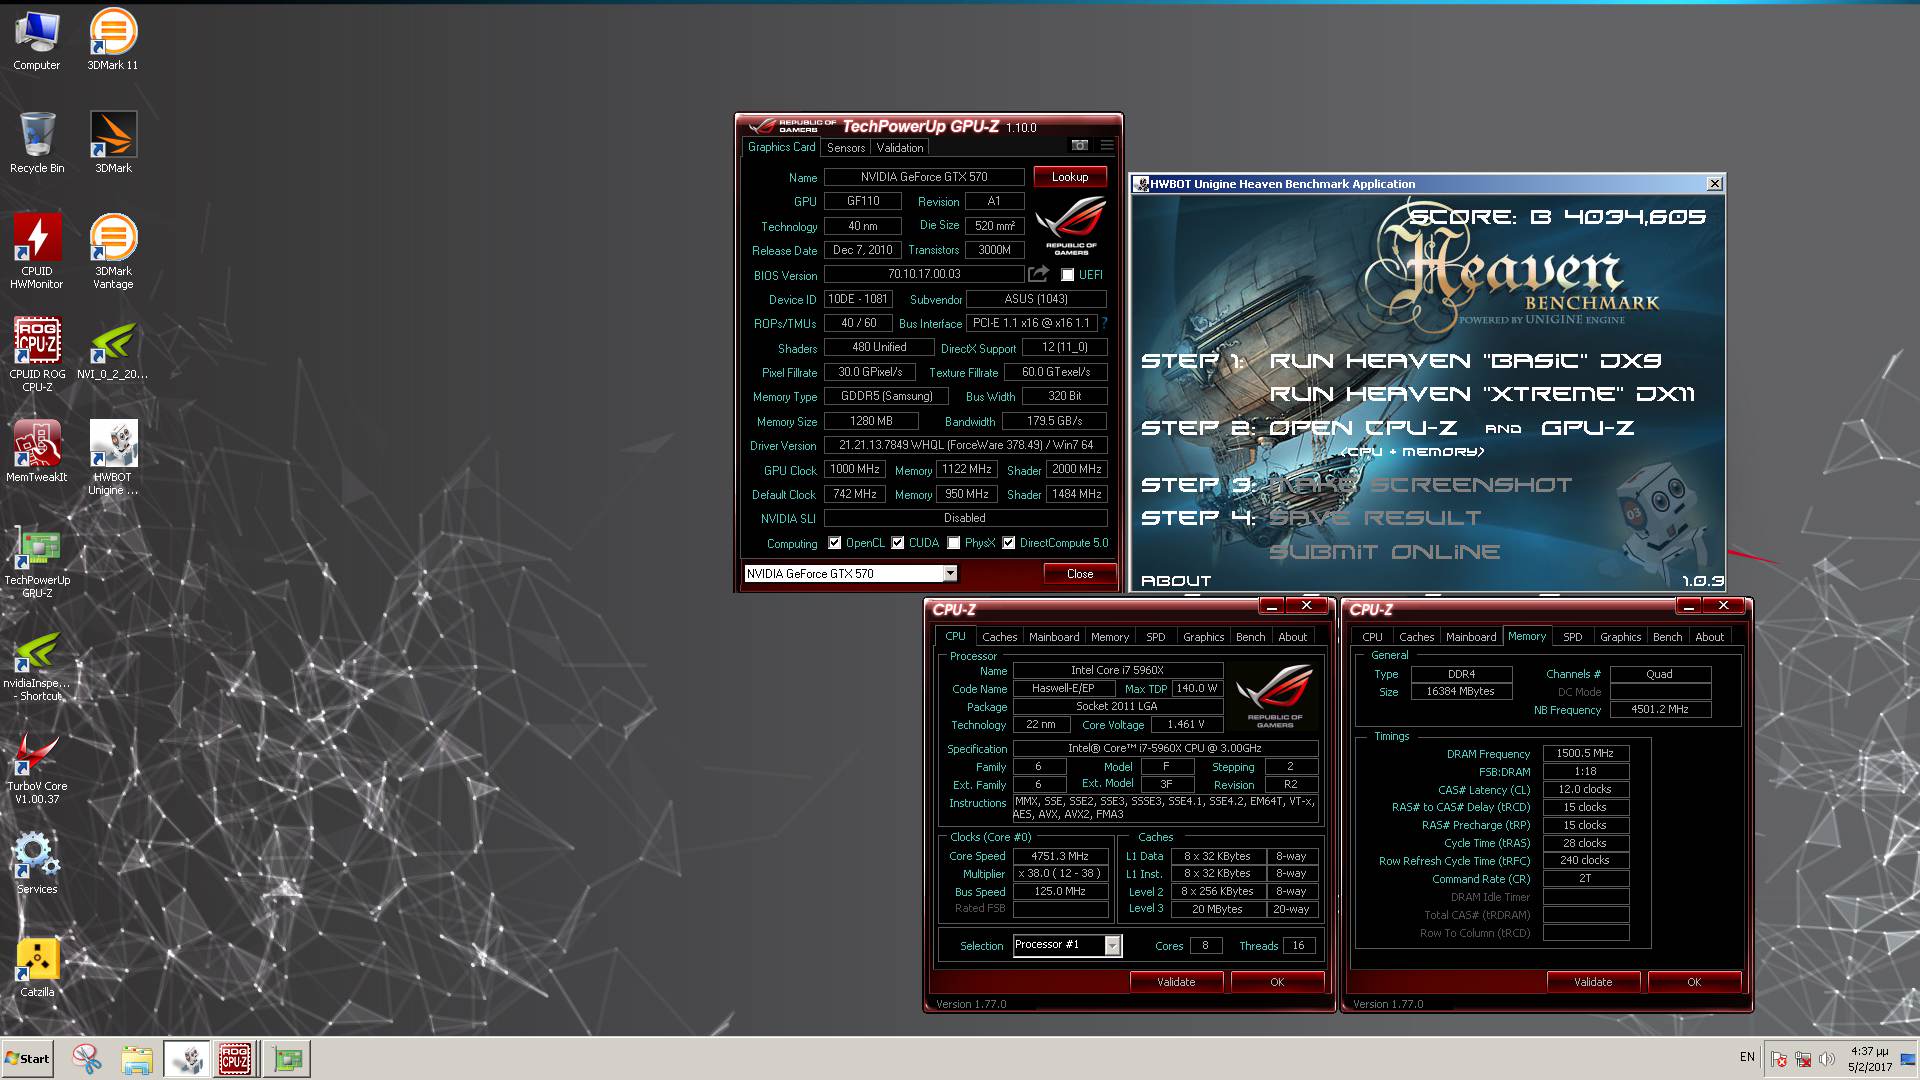The width and height of the screenshot is (1920, 1080).
Task: Click the EN language indicator in tray
Action: (1747, 1057)
